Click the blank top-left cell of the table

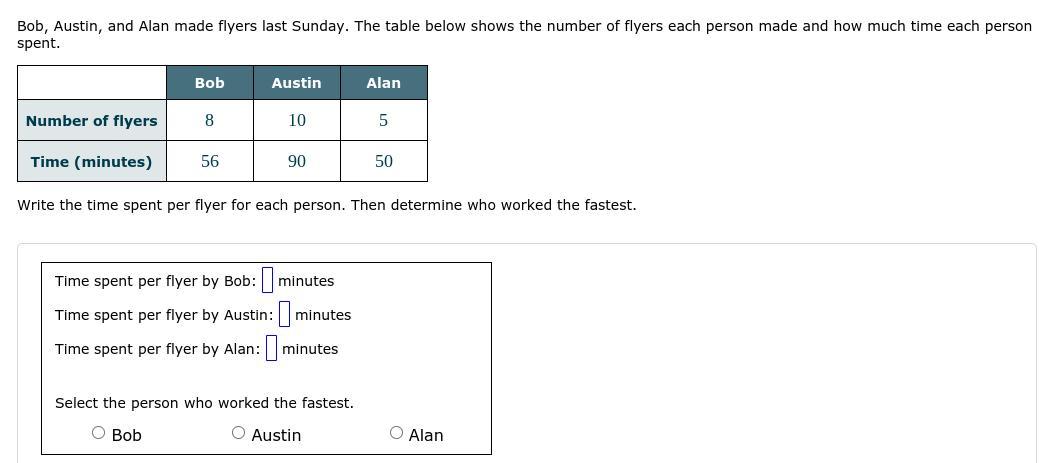point(91,83)
